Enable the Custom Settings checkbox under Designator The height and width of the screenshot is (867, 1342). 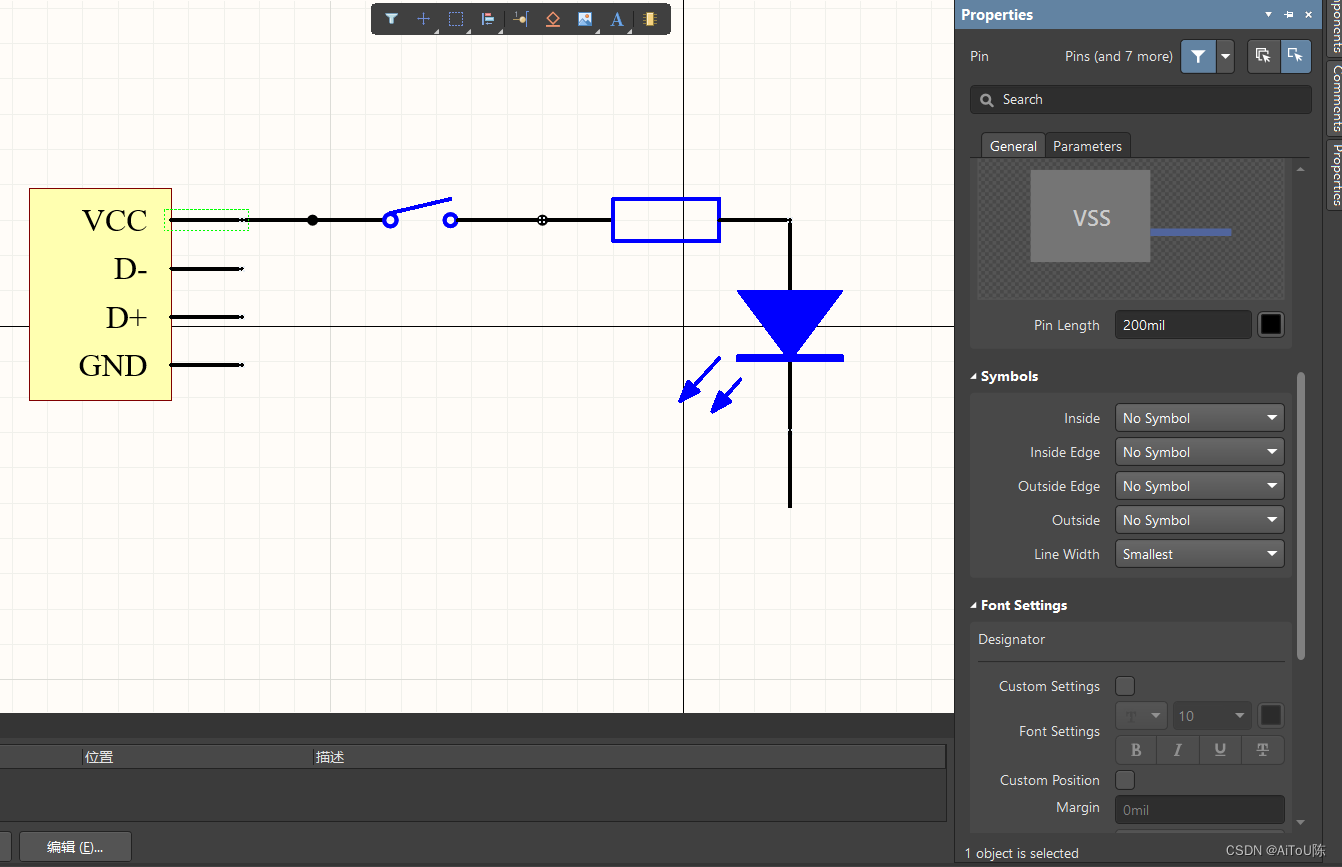click(x=1125, y=686)
